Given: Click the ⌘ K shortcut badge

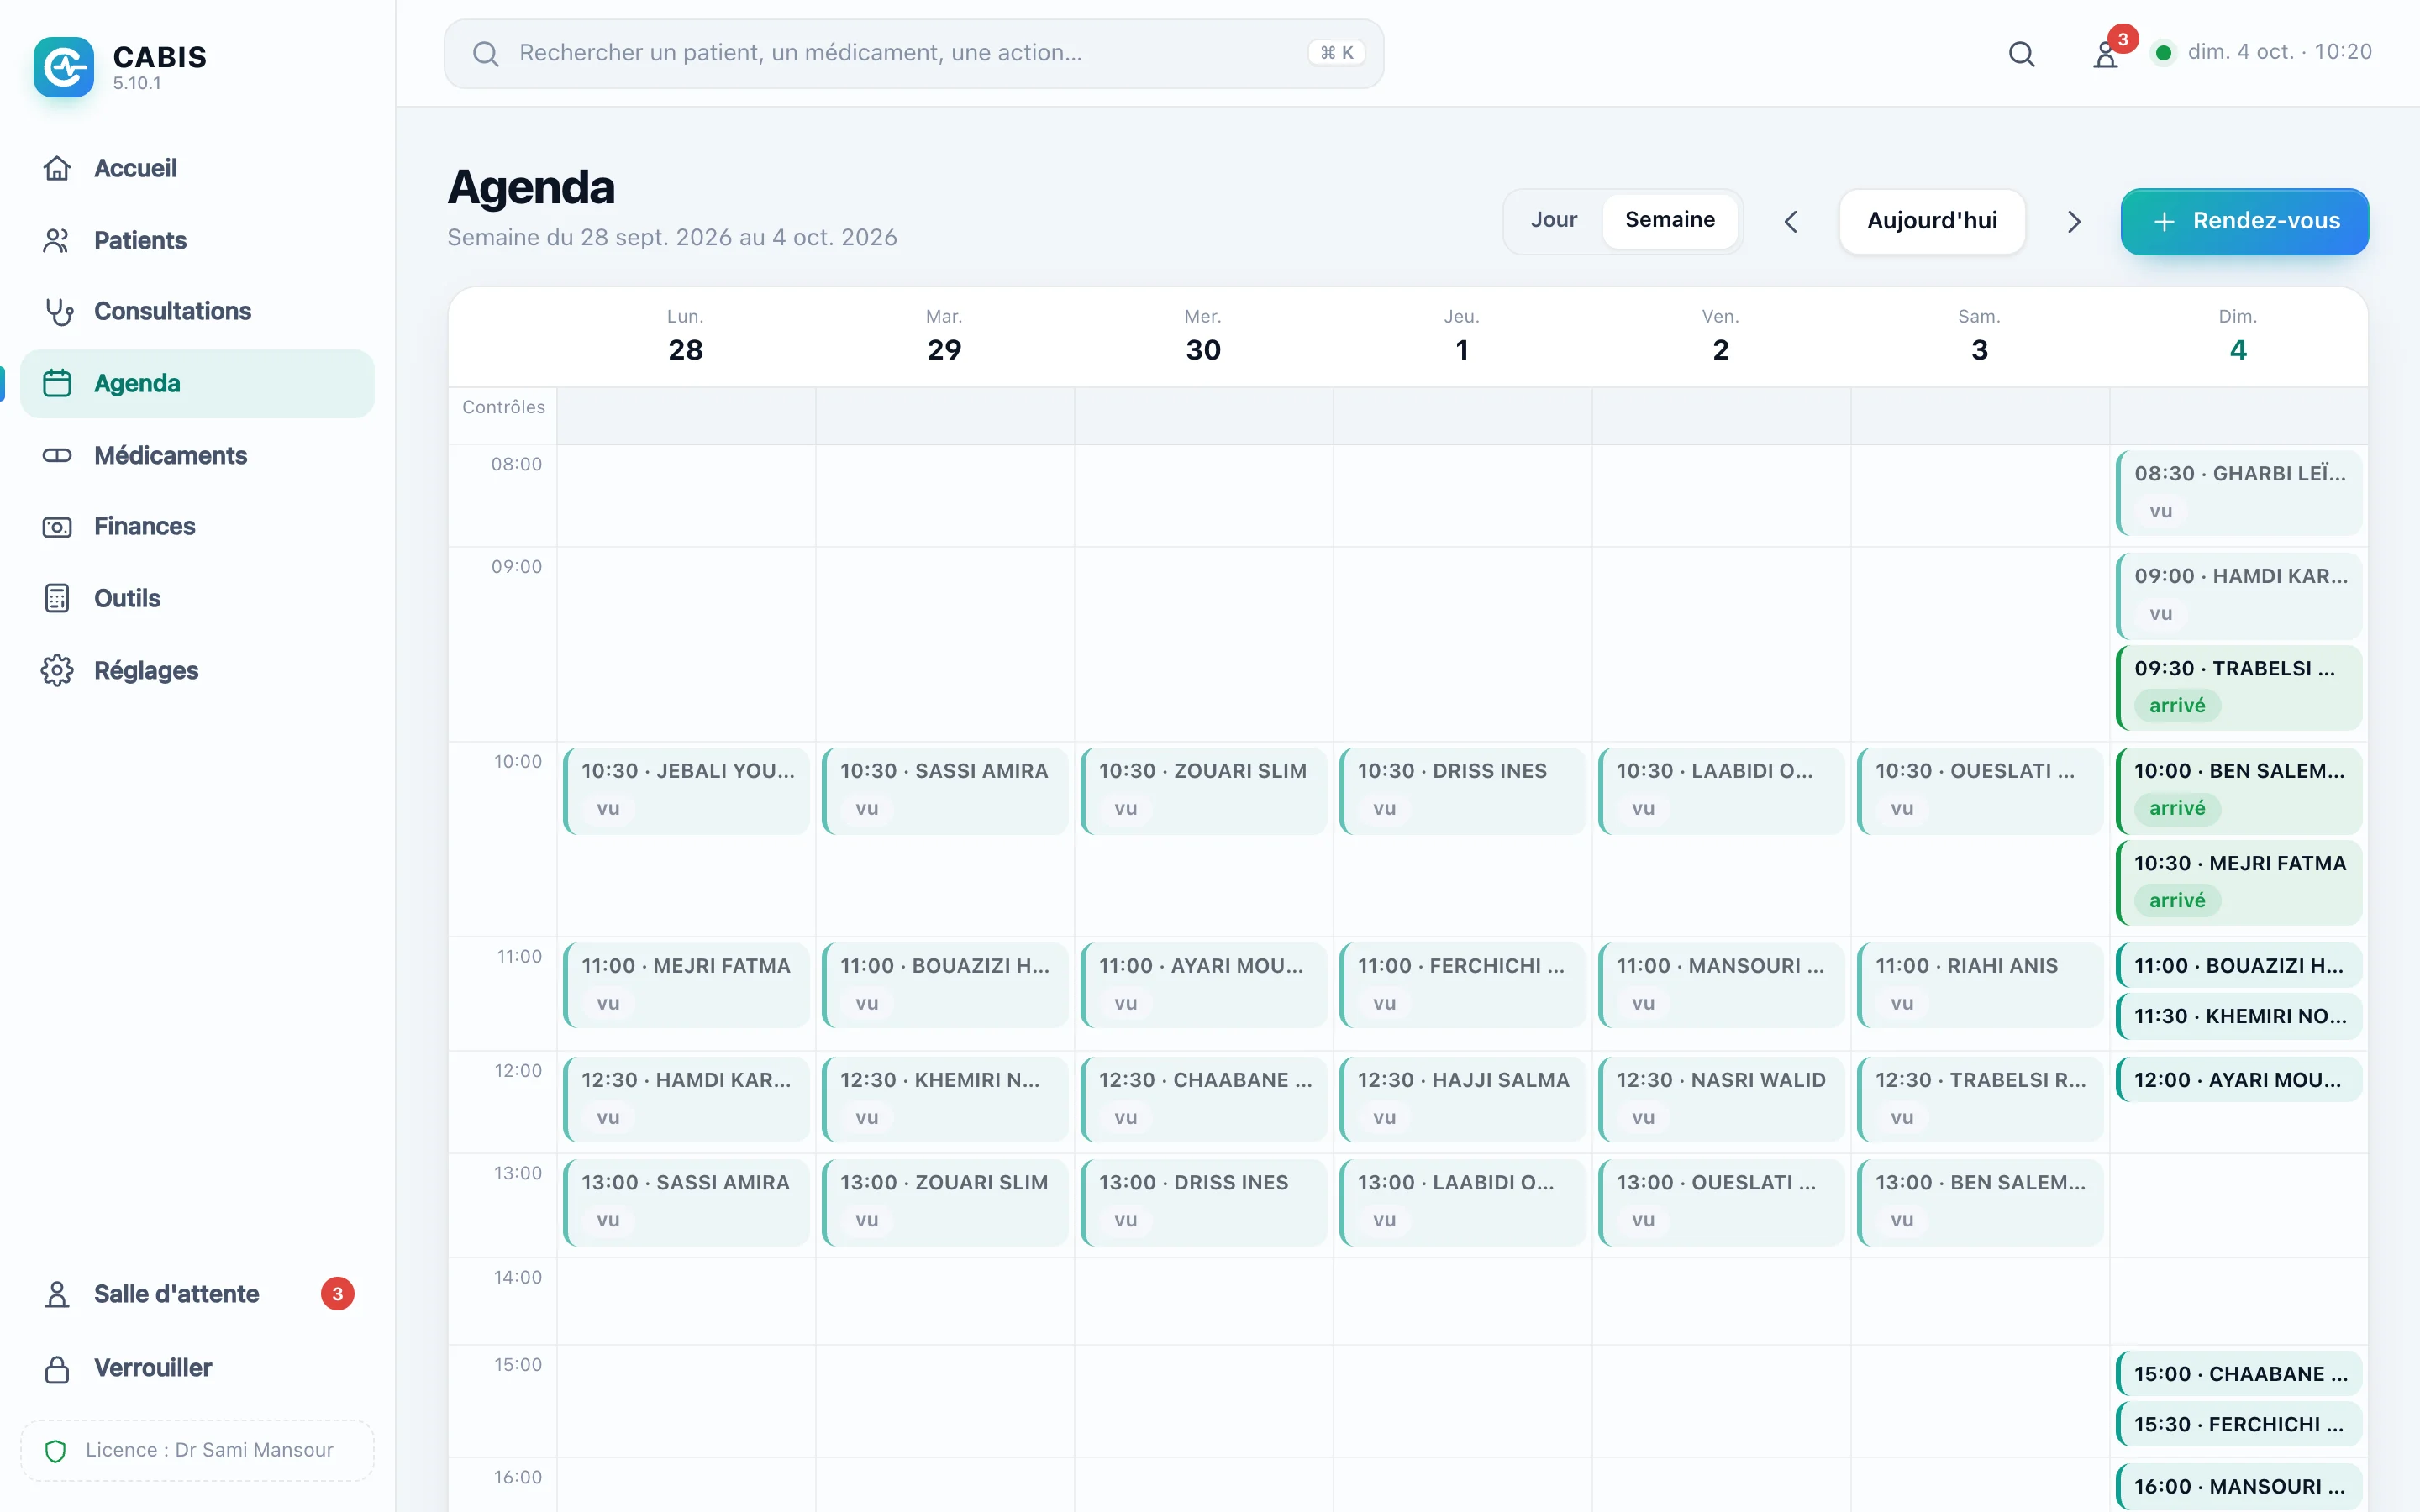Looking at the screenshot, I should pyautogui.click(x=1336, y=53).
